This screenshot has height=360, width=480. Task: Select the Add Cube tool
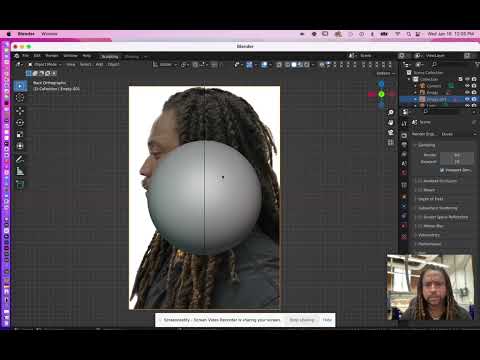(20, 184)
